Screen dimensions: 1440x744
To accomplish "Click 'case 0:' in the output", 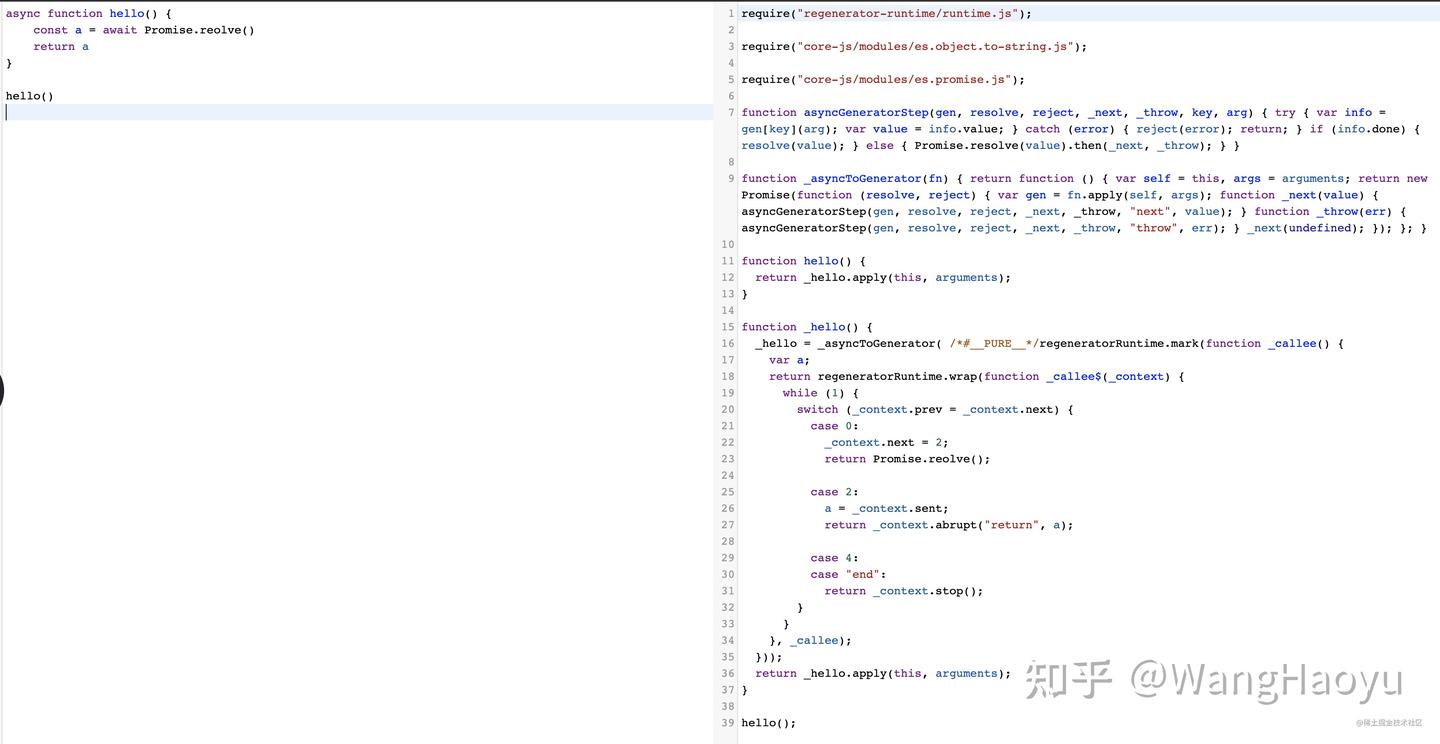I will (835, 426).
